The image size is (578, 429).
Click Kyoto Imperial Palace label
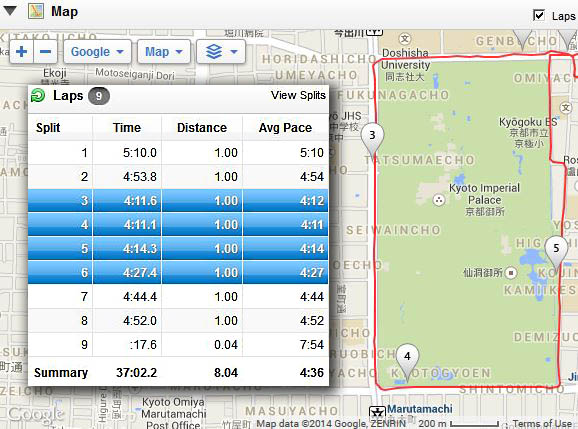[x=484, y=200]
